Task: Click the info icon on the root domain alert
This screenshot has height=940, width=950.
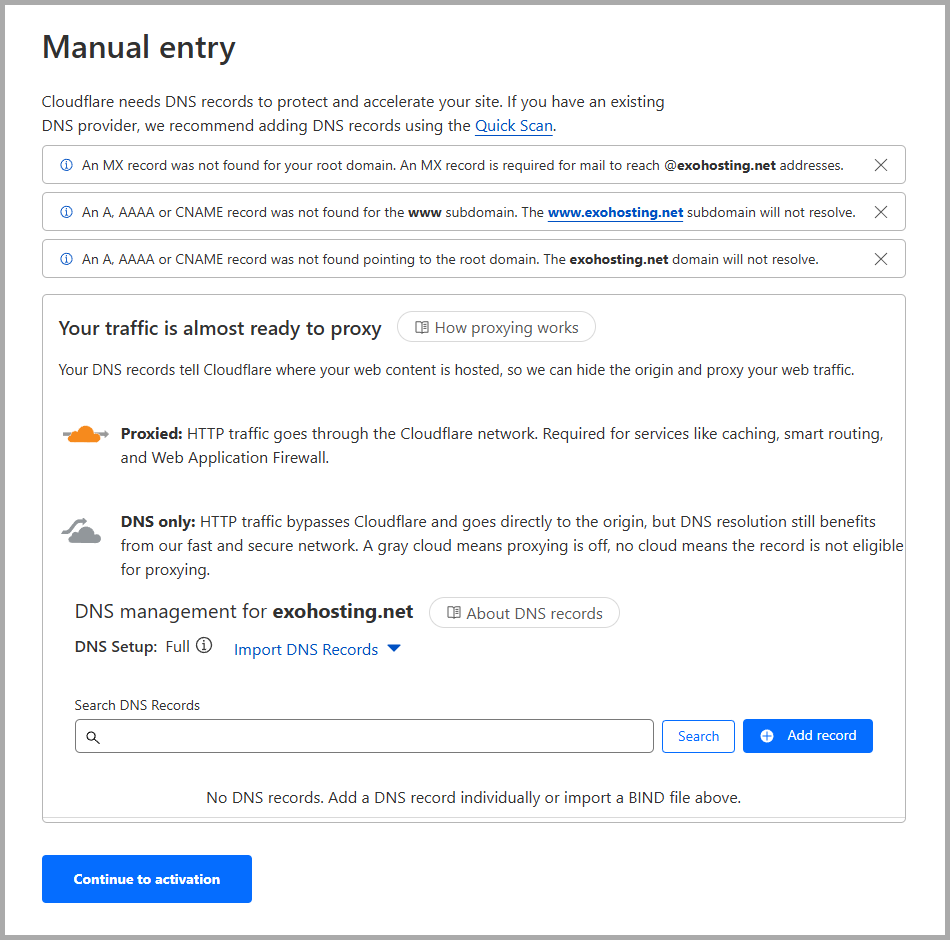Action: 67,258
